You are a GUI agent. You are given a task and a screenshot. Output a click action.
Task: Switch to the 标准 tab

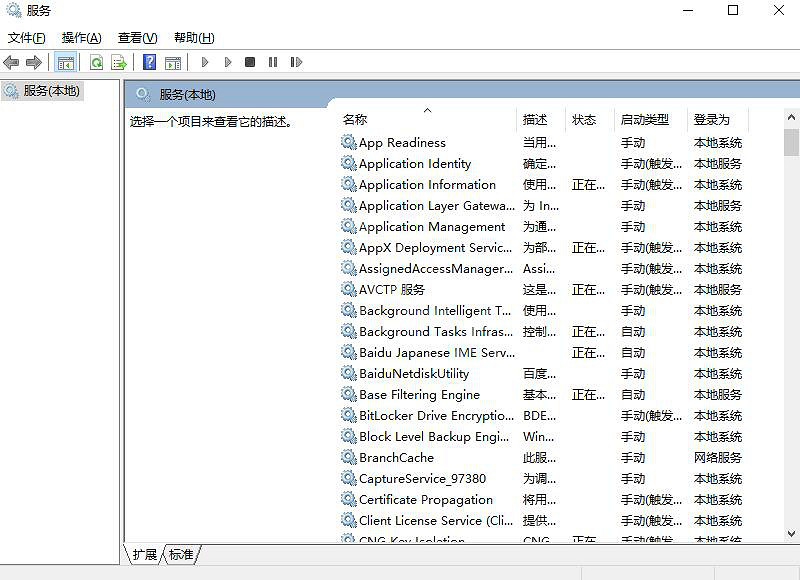click(181, 554)
